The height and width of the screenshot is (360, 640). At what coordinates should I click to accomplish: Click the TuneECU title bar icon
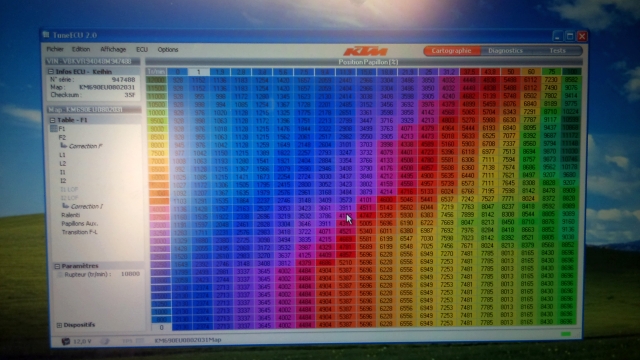click(x=46, y=35)
